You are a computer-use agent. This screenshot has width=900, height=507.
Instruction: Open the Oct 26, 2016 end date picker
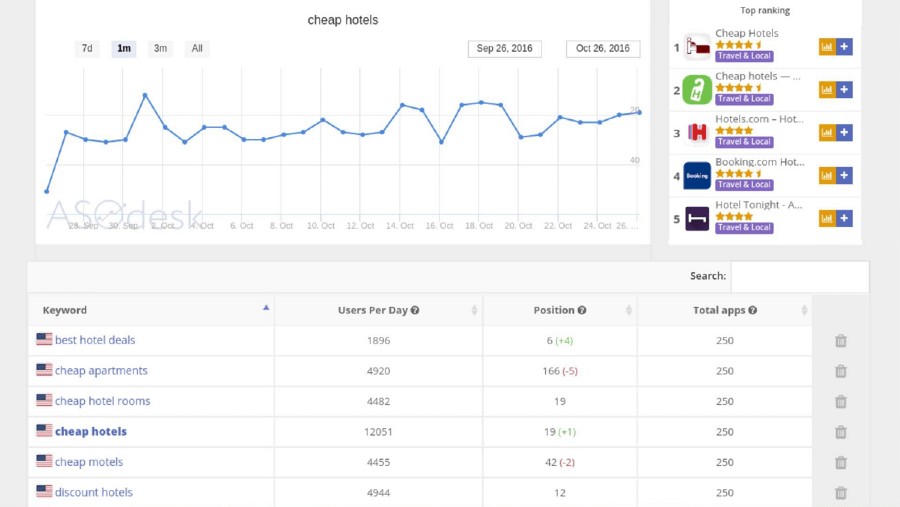click(603, 48)
